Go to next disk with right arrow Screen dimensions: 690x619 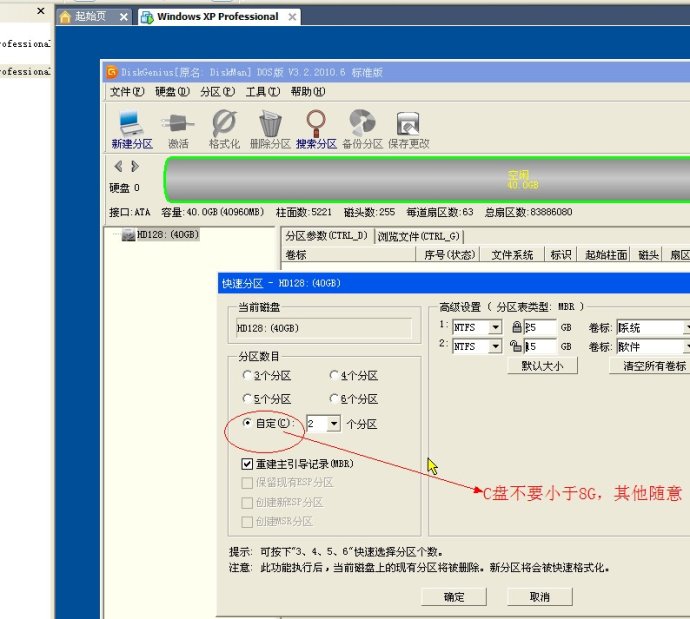(135, 166)
